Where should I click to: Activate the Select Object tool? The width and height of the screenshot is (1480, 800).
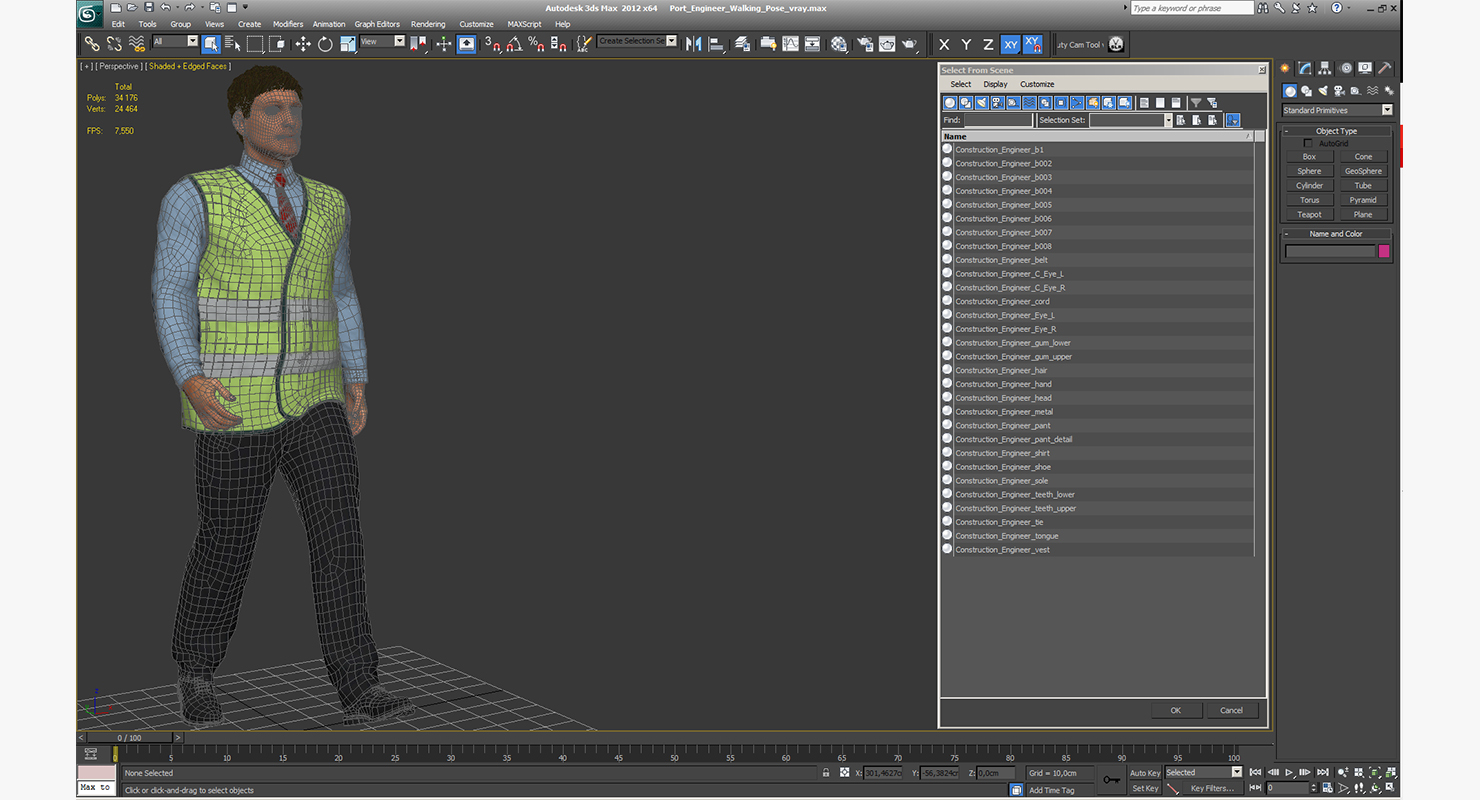click(211, 44)
